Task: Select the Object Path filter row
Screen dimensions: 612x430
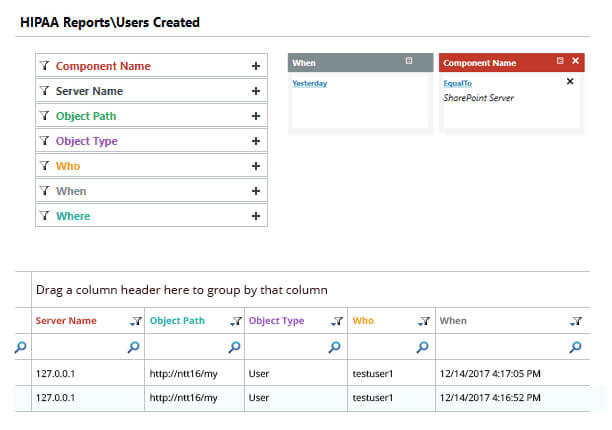Action: 151,115
